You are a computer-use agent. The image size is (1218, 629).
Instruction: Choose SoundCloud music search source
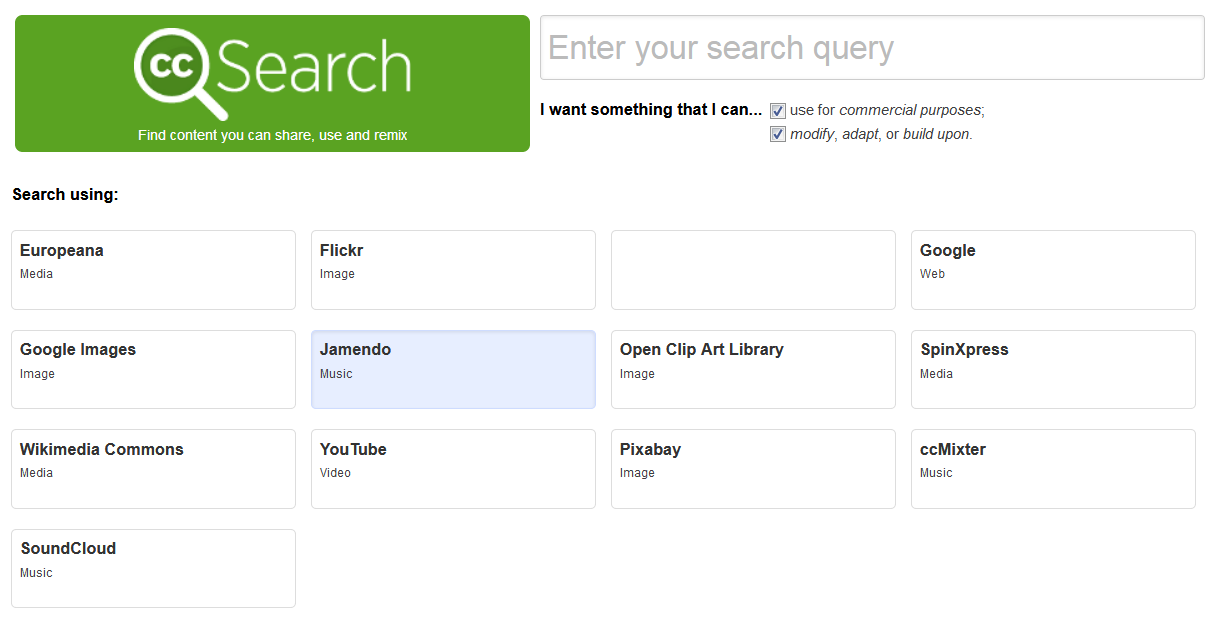coord(153,568)
